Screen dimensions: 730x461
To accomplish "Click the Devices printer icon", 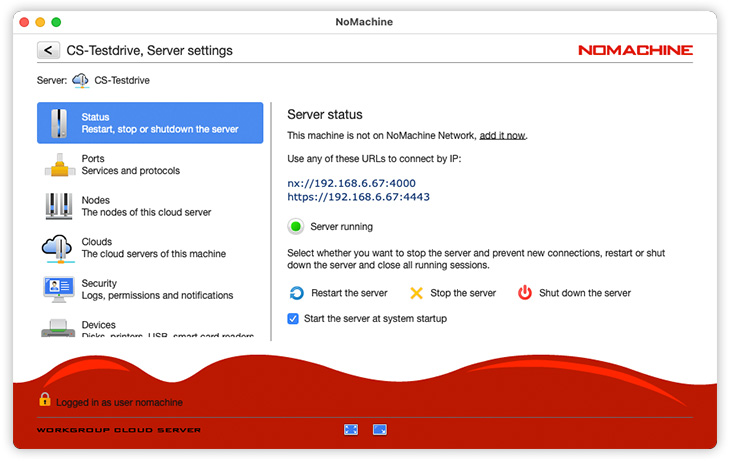I will point(60,329).
